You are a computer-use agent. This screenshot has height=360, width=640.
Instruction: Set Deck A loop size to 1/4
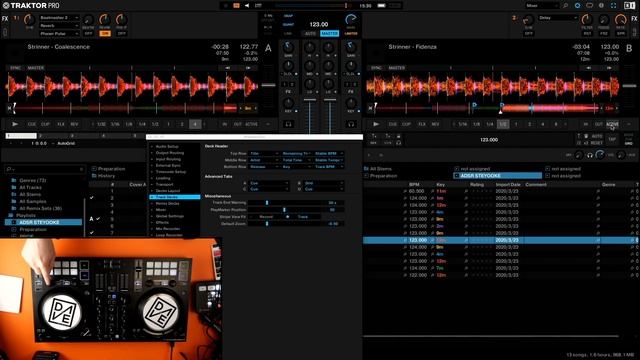142,124
